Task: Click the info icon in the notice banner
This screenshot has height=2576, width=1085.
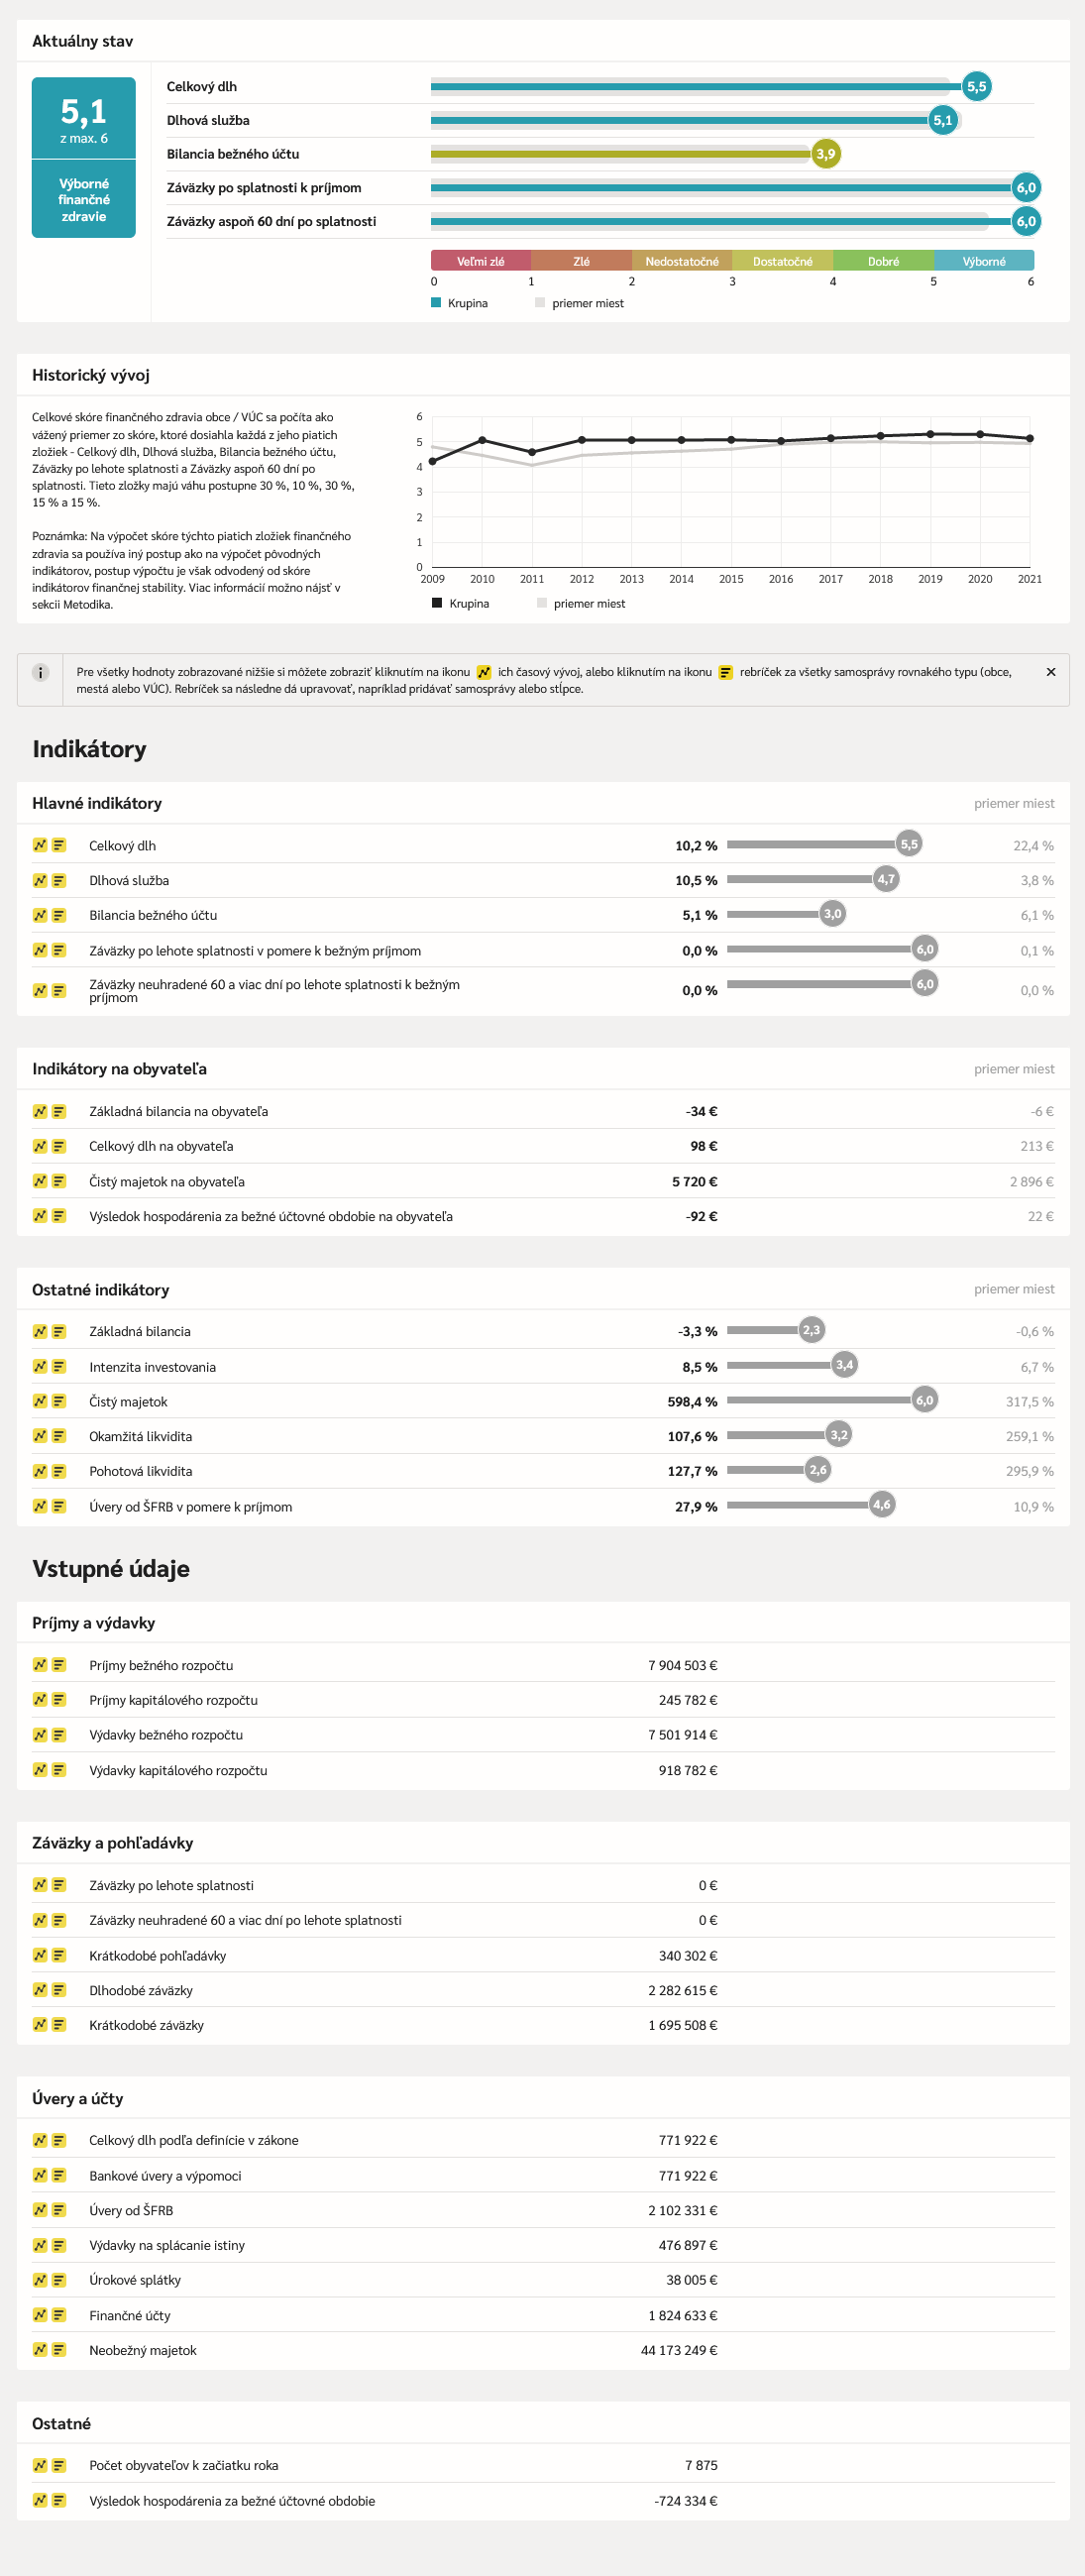Action: [x=41, y=673]
